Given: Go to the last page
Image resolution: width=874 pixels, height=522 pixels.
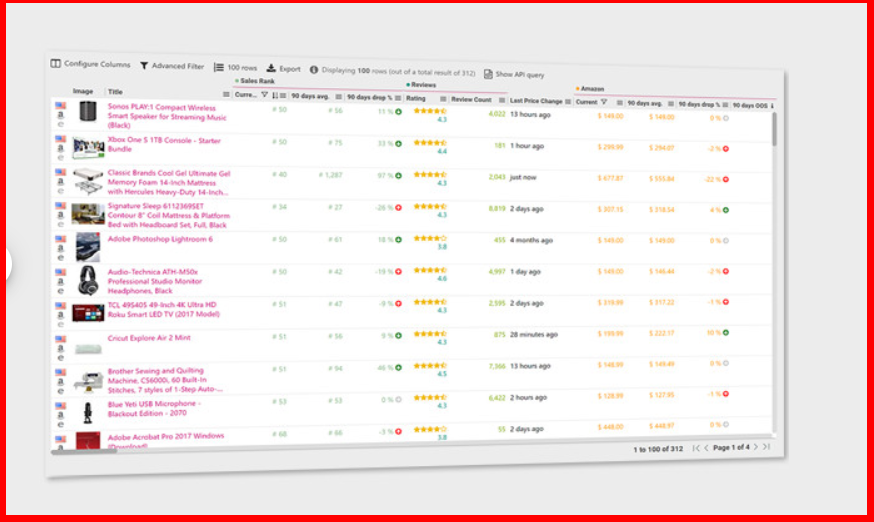Looking at the screenshot, I should (x=766, y=447).
